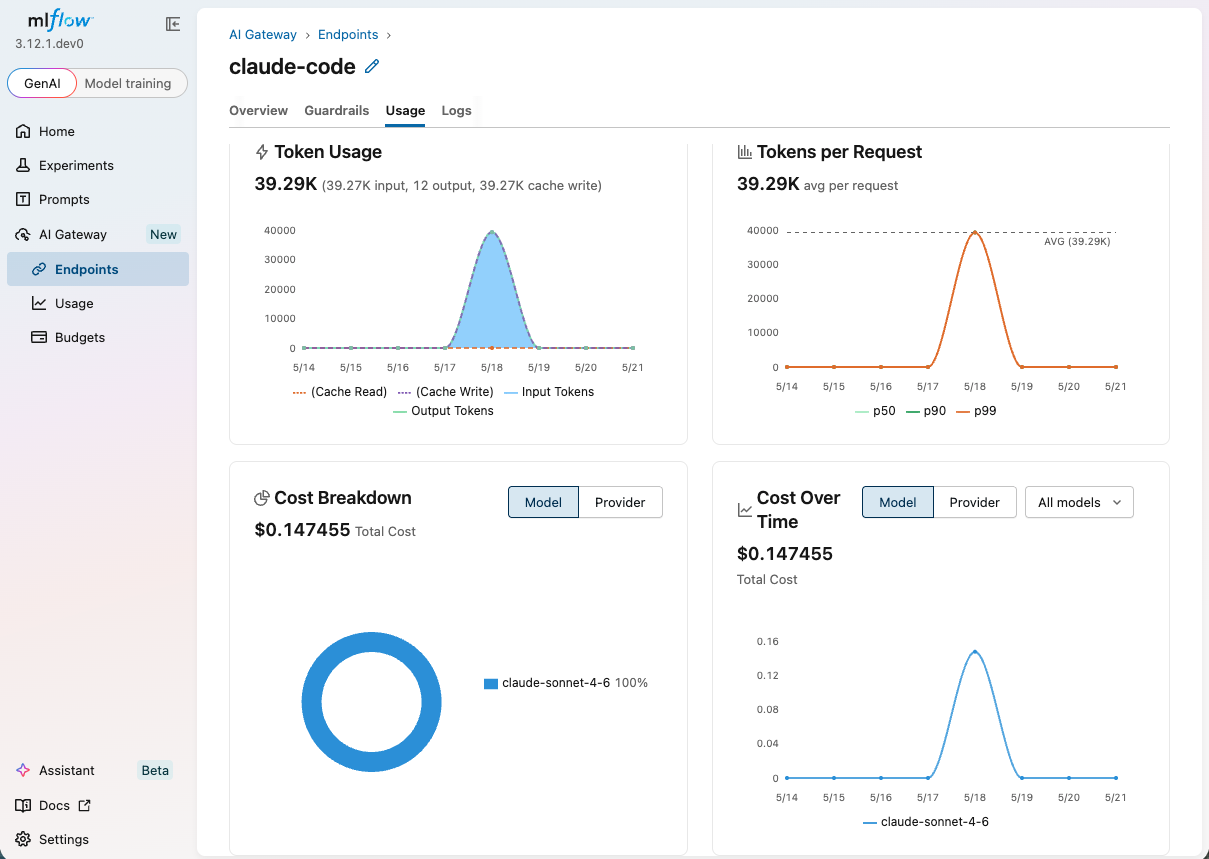Click the Docs book icon
This screenshot has height=859, width=1209.
coord(23,805)
